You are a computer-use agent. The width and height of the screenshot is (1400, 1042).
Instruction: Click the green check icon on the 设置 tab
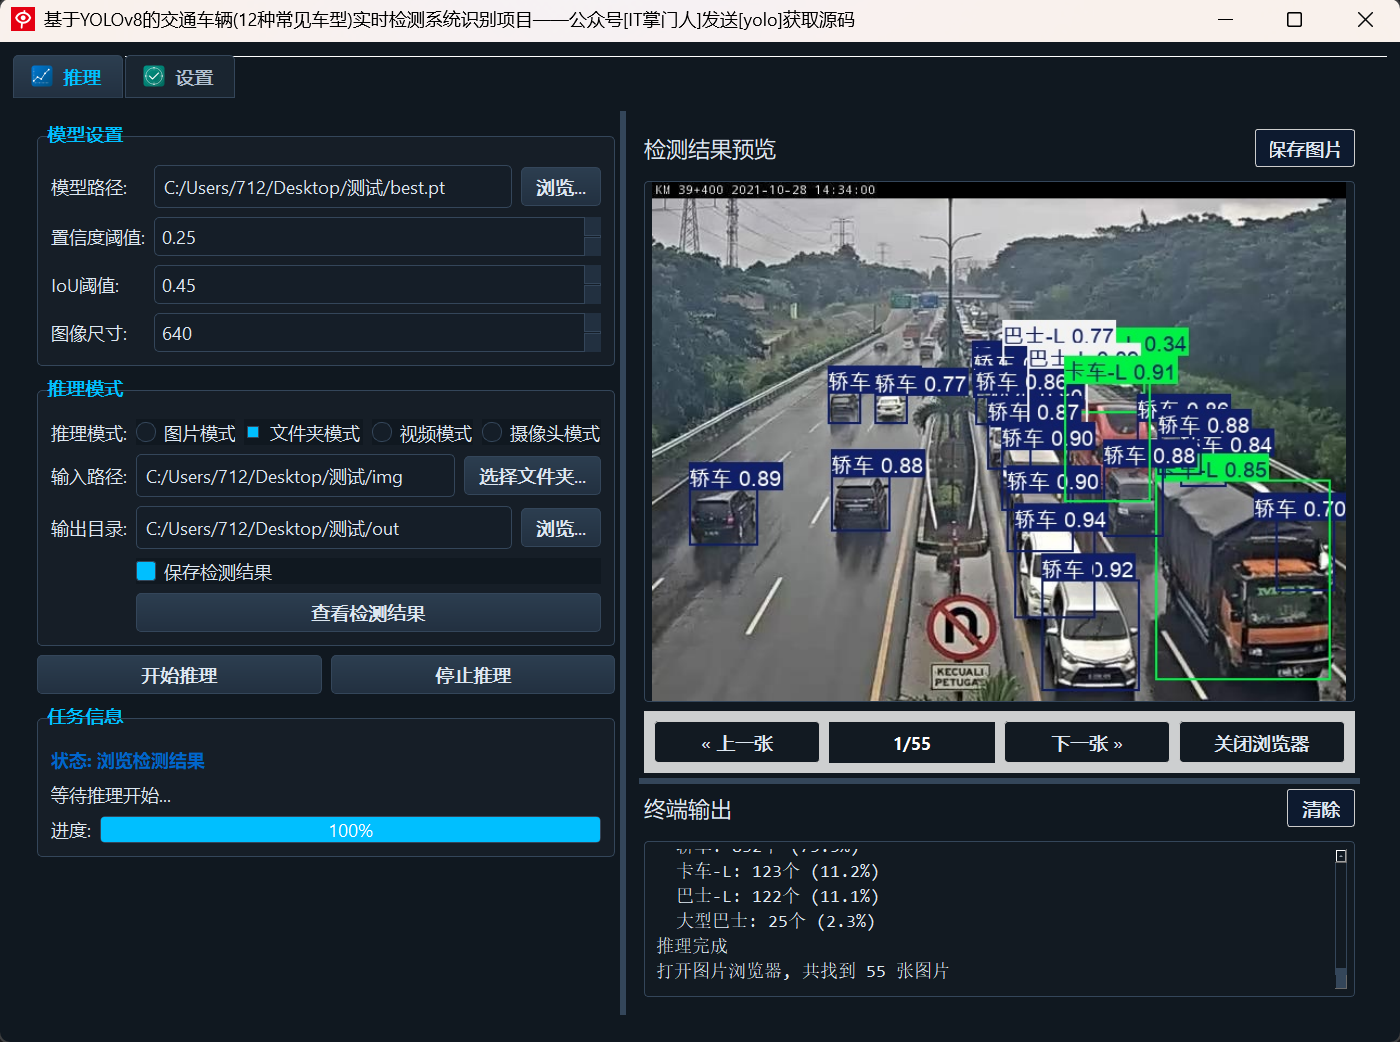coord(152,75)
